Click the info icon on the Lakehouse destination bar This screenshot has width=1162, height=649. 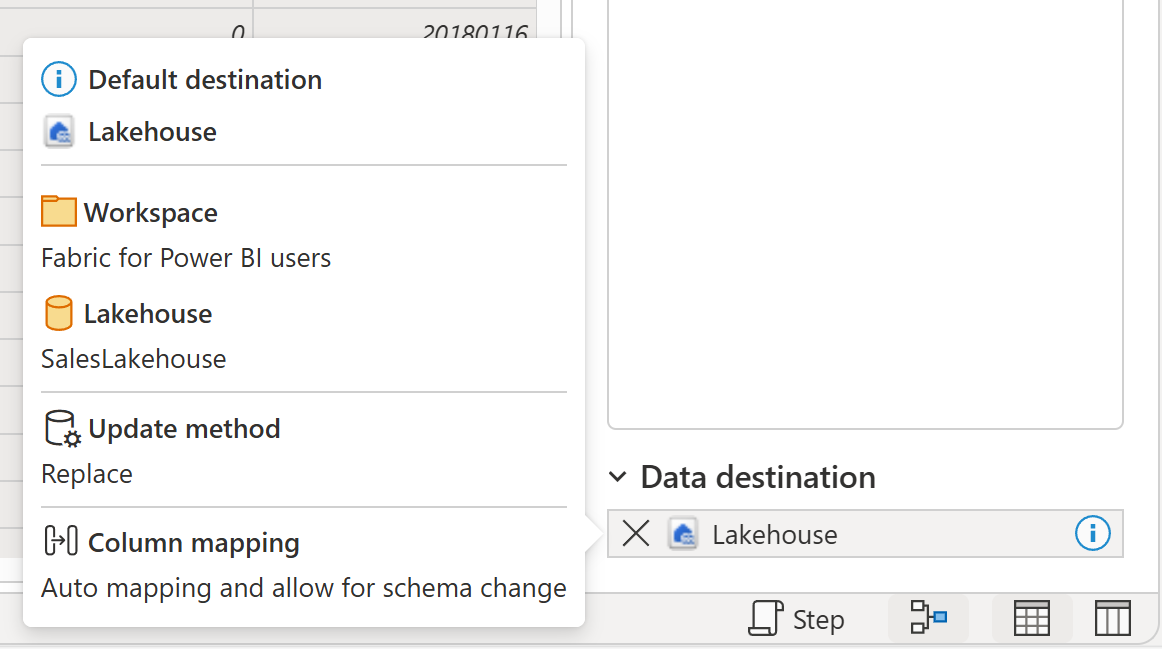click(1093, 533)
